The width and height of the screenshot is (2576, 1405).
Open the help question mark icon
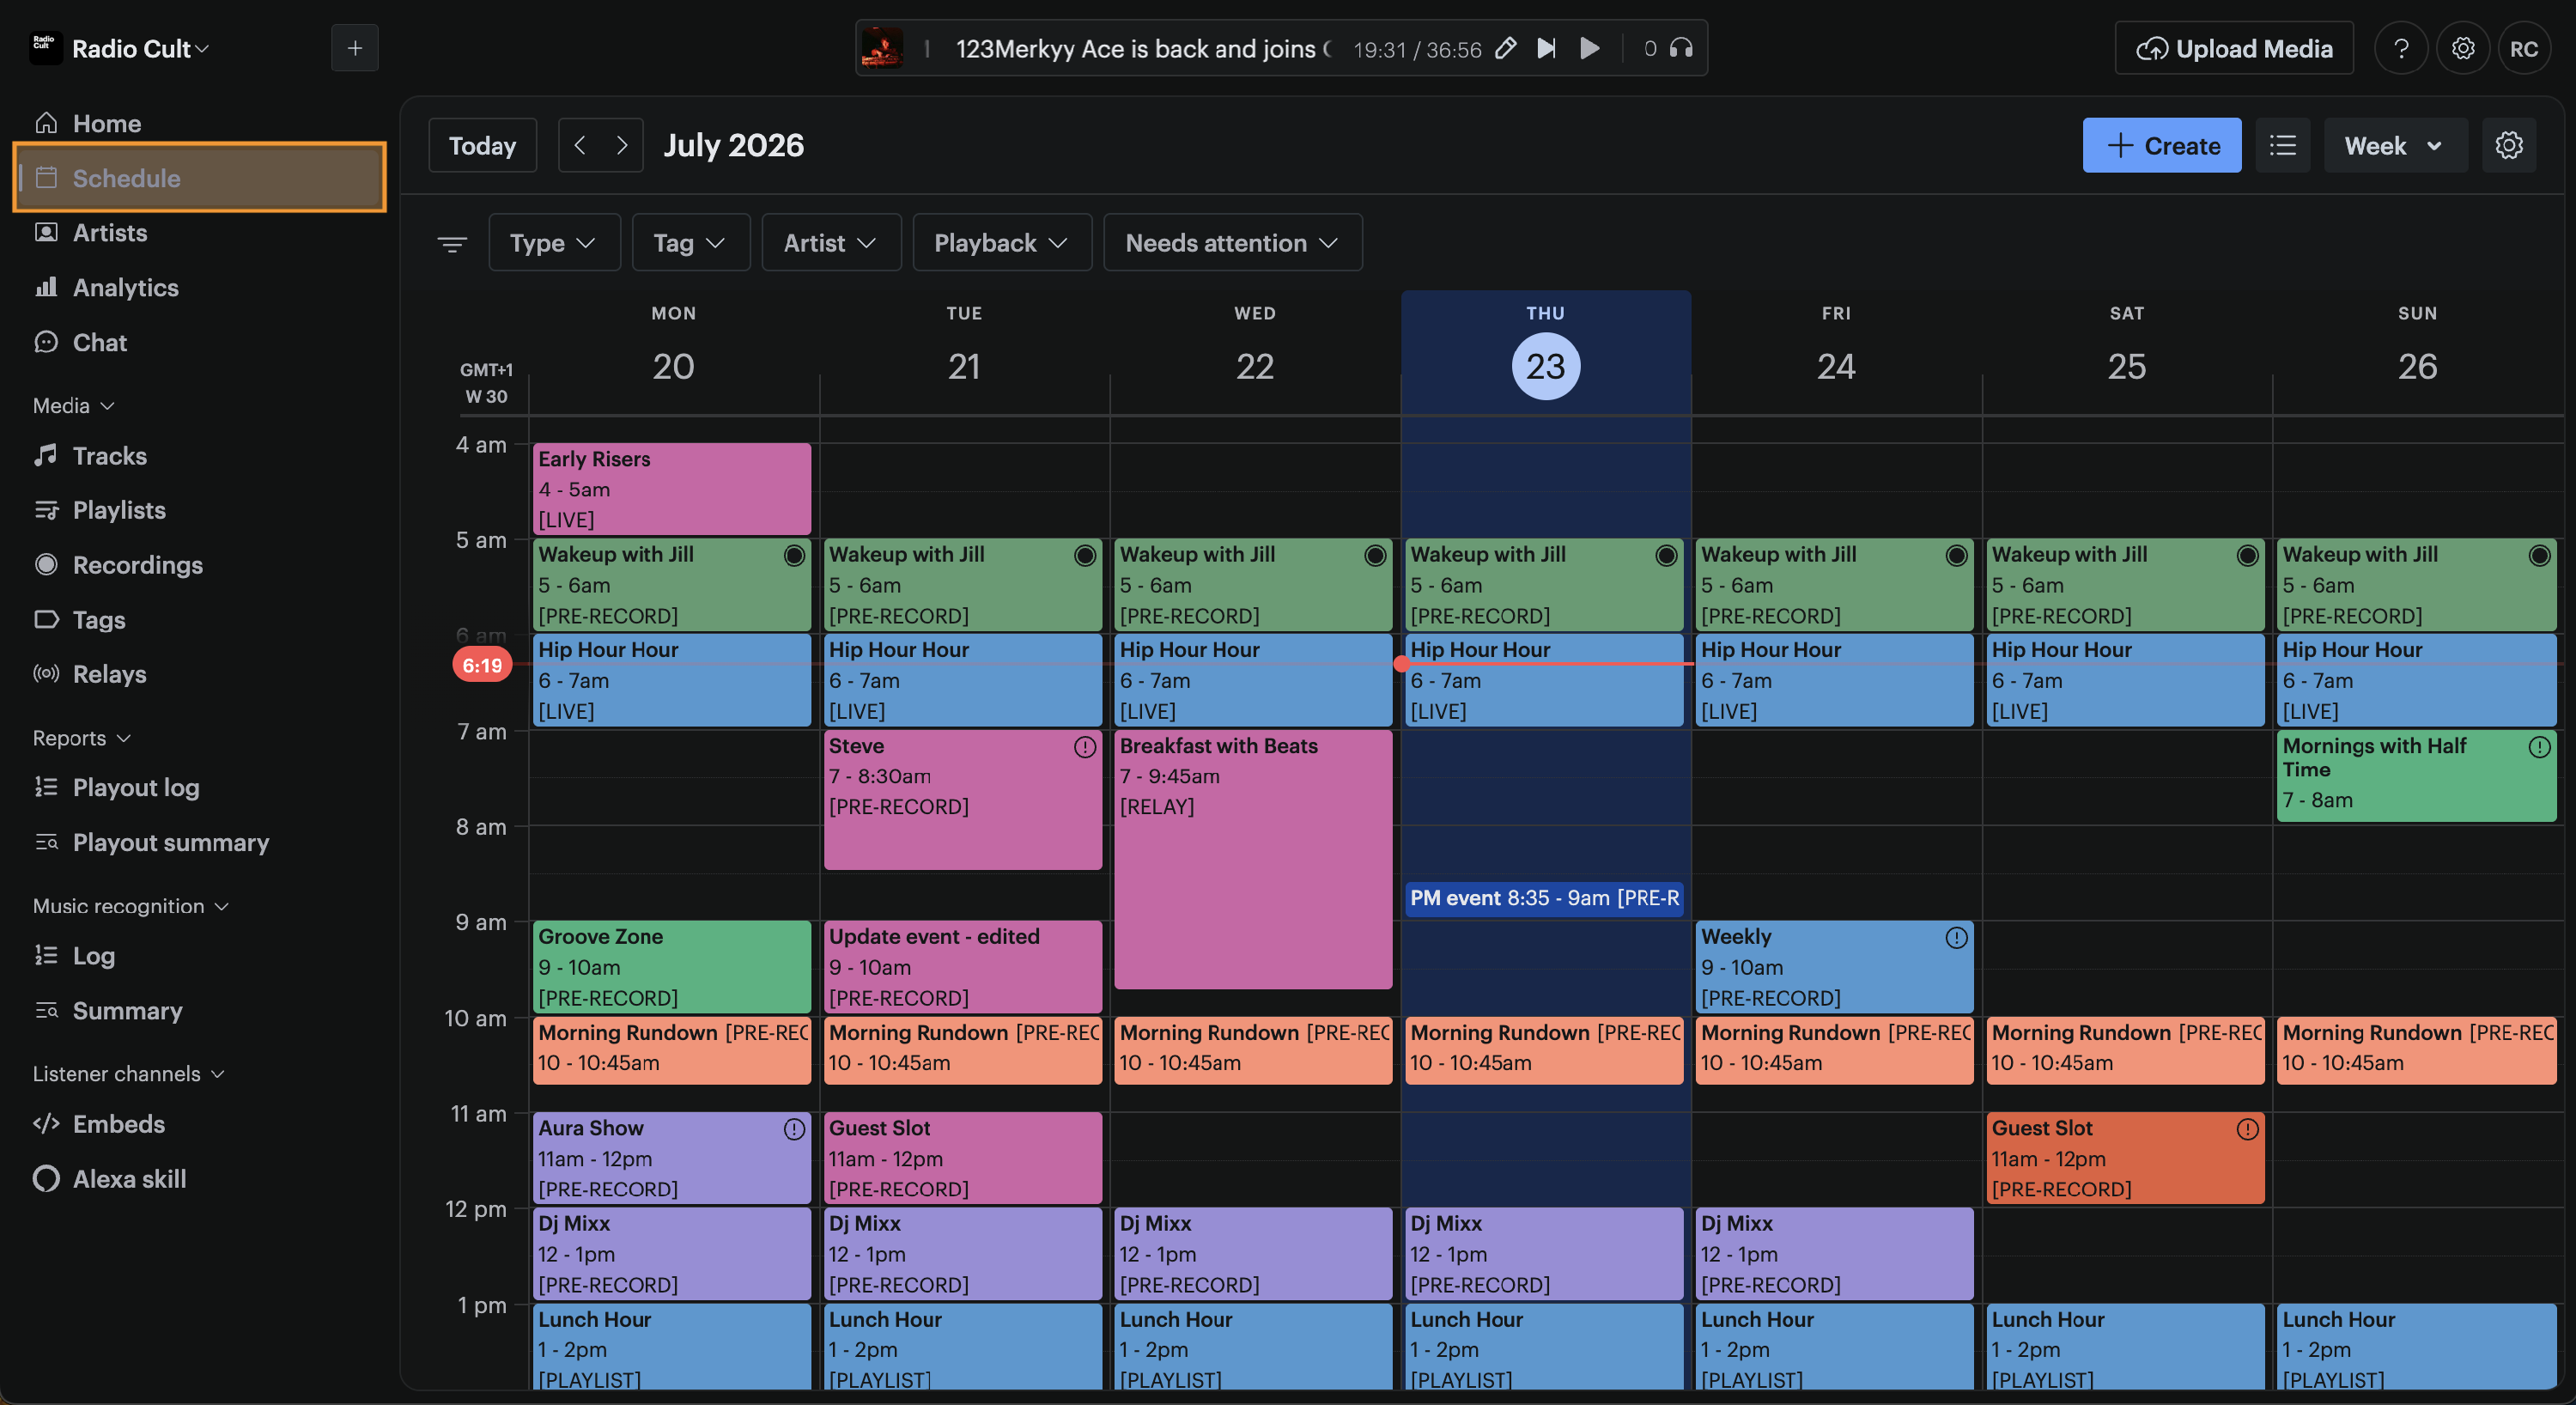(2400, 48)
